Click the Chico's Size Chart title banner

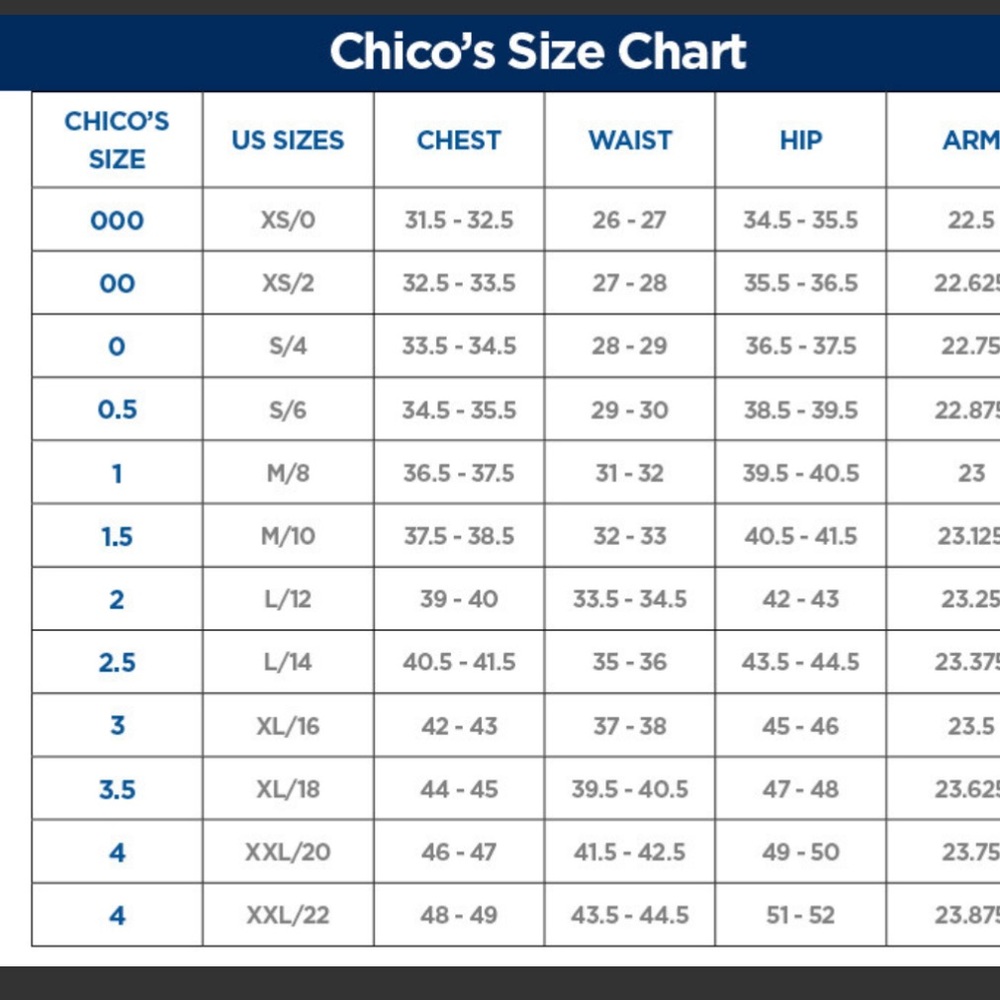pyautogui.click(x=500, y=52)
